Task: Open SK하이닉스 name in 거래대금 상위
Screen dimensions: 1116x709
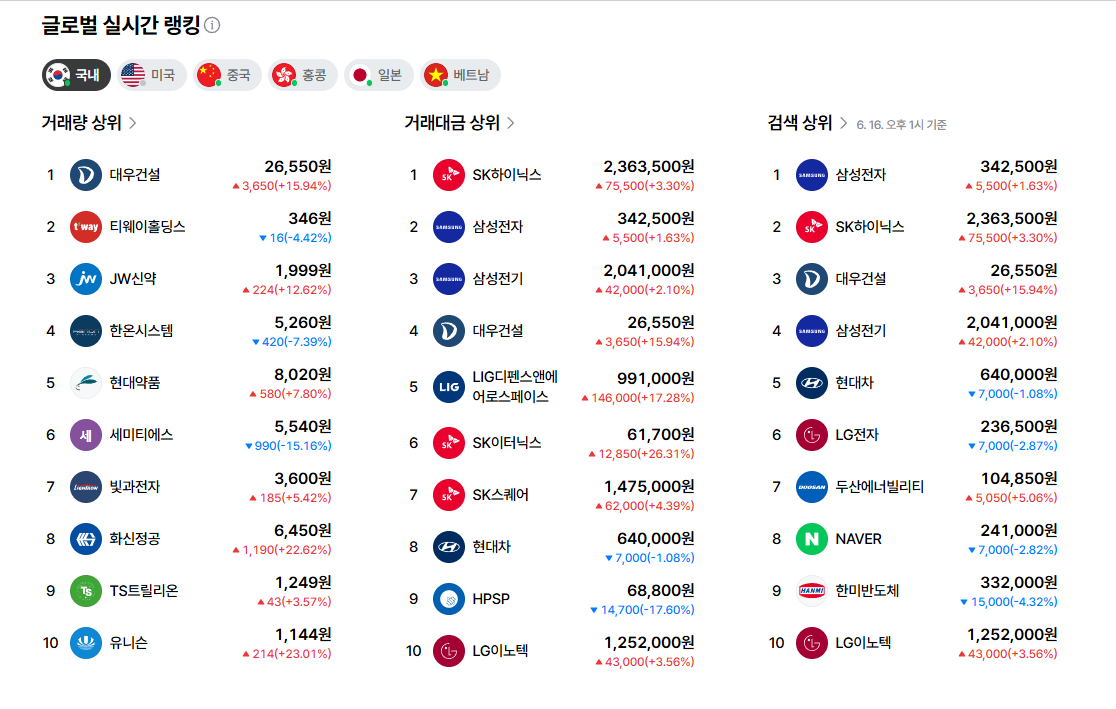Action: click(507, 175)
